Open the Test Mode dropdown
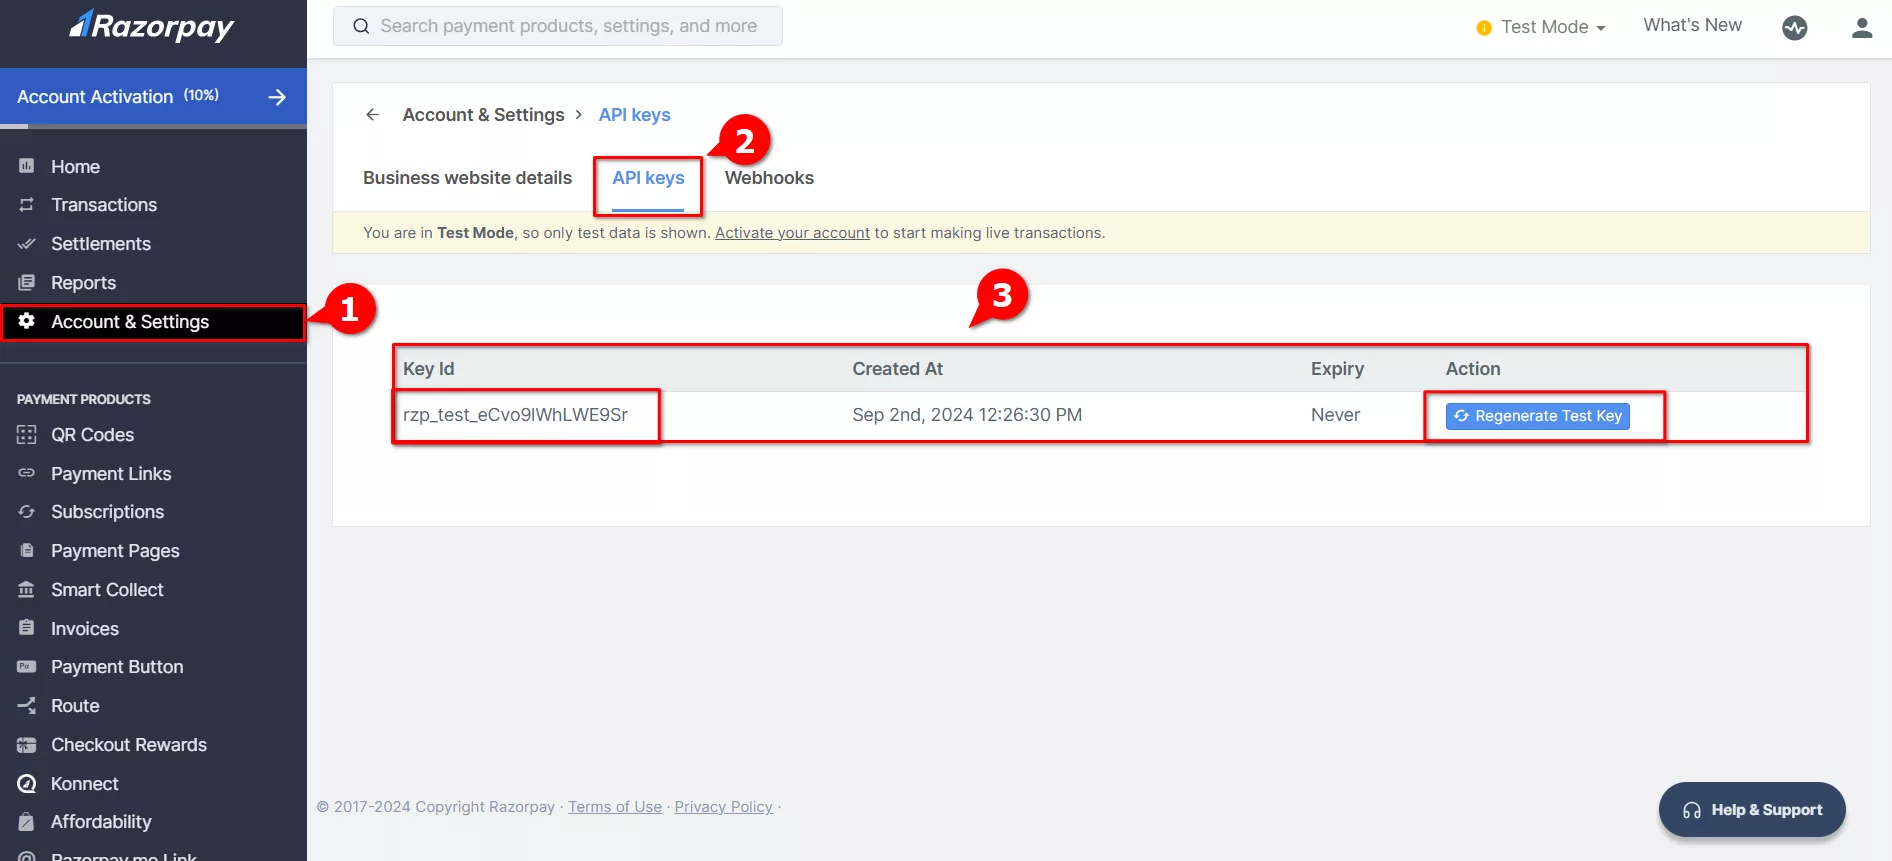 [x=1542, y=27]
